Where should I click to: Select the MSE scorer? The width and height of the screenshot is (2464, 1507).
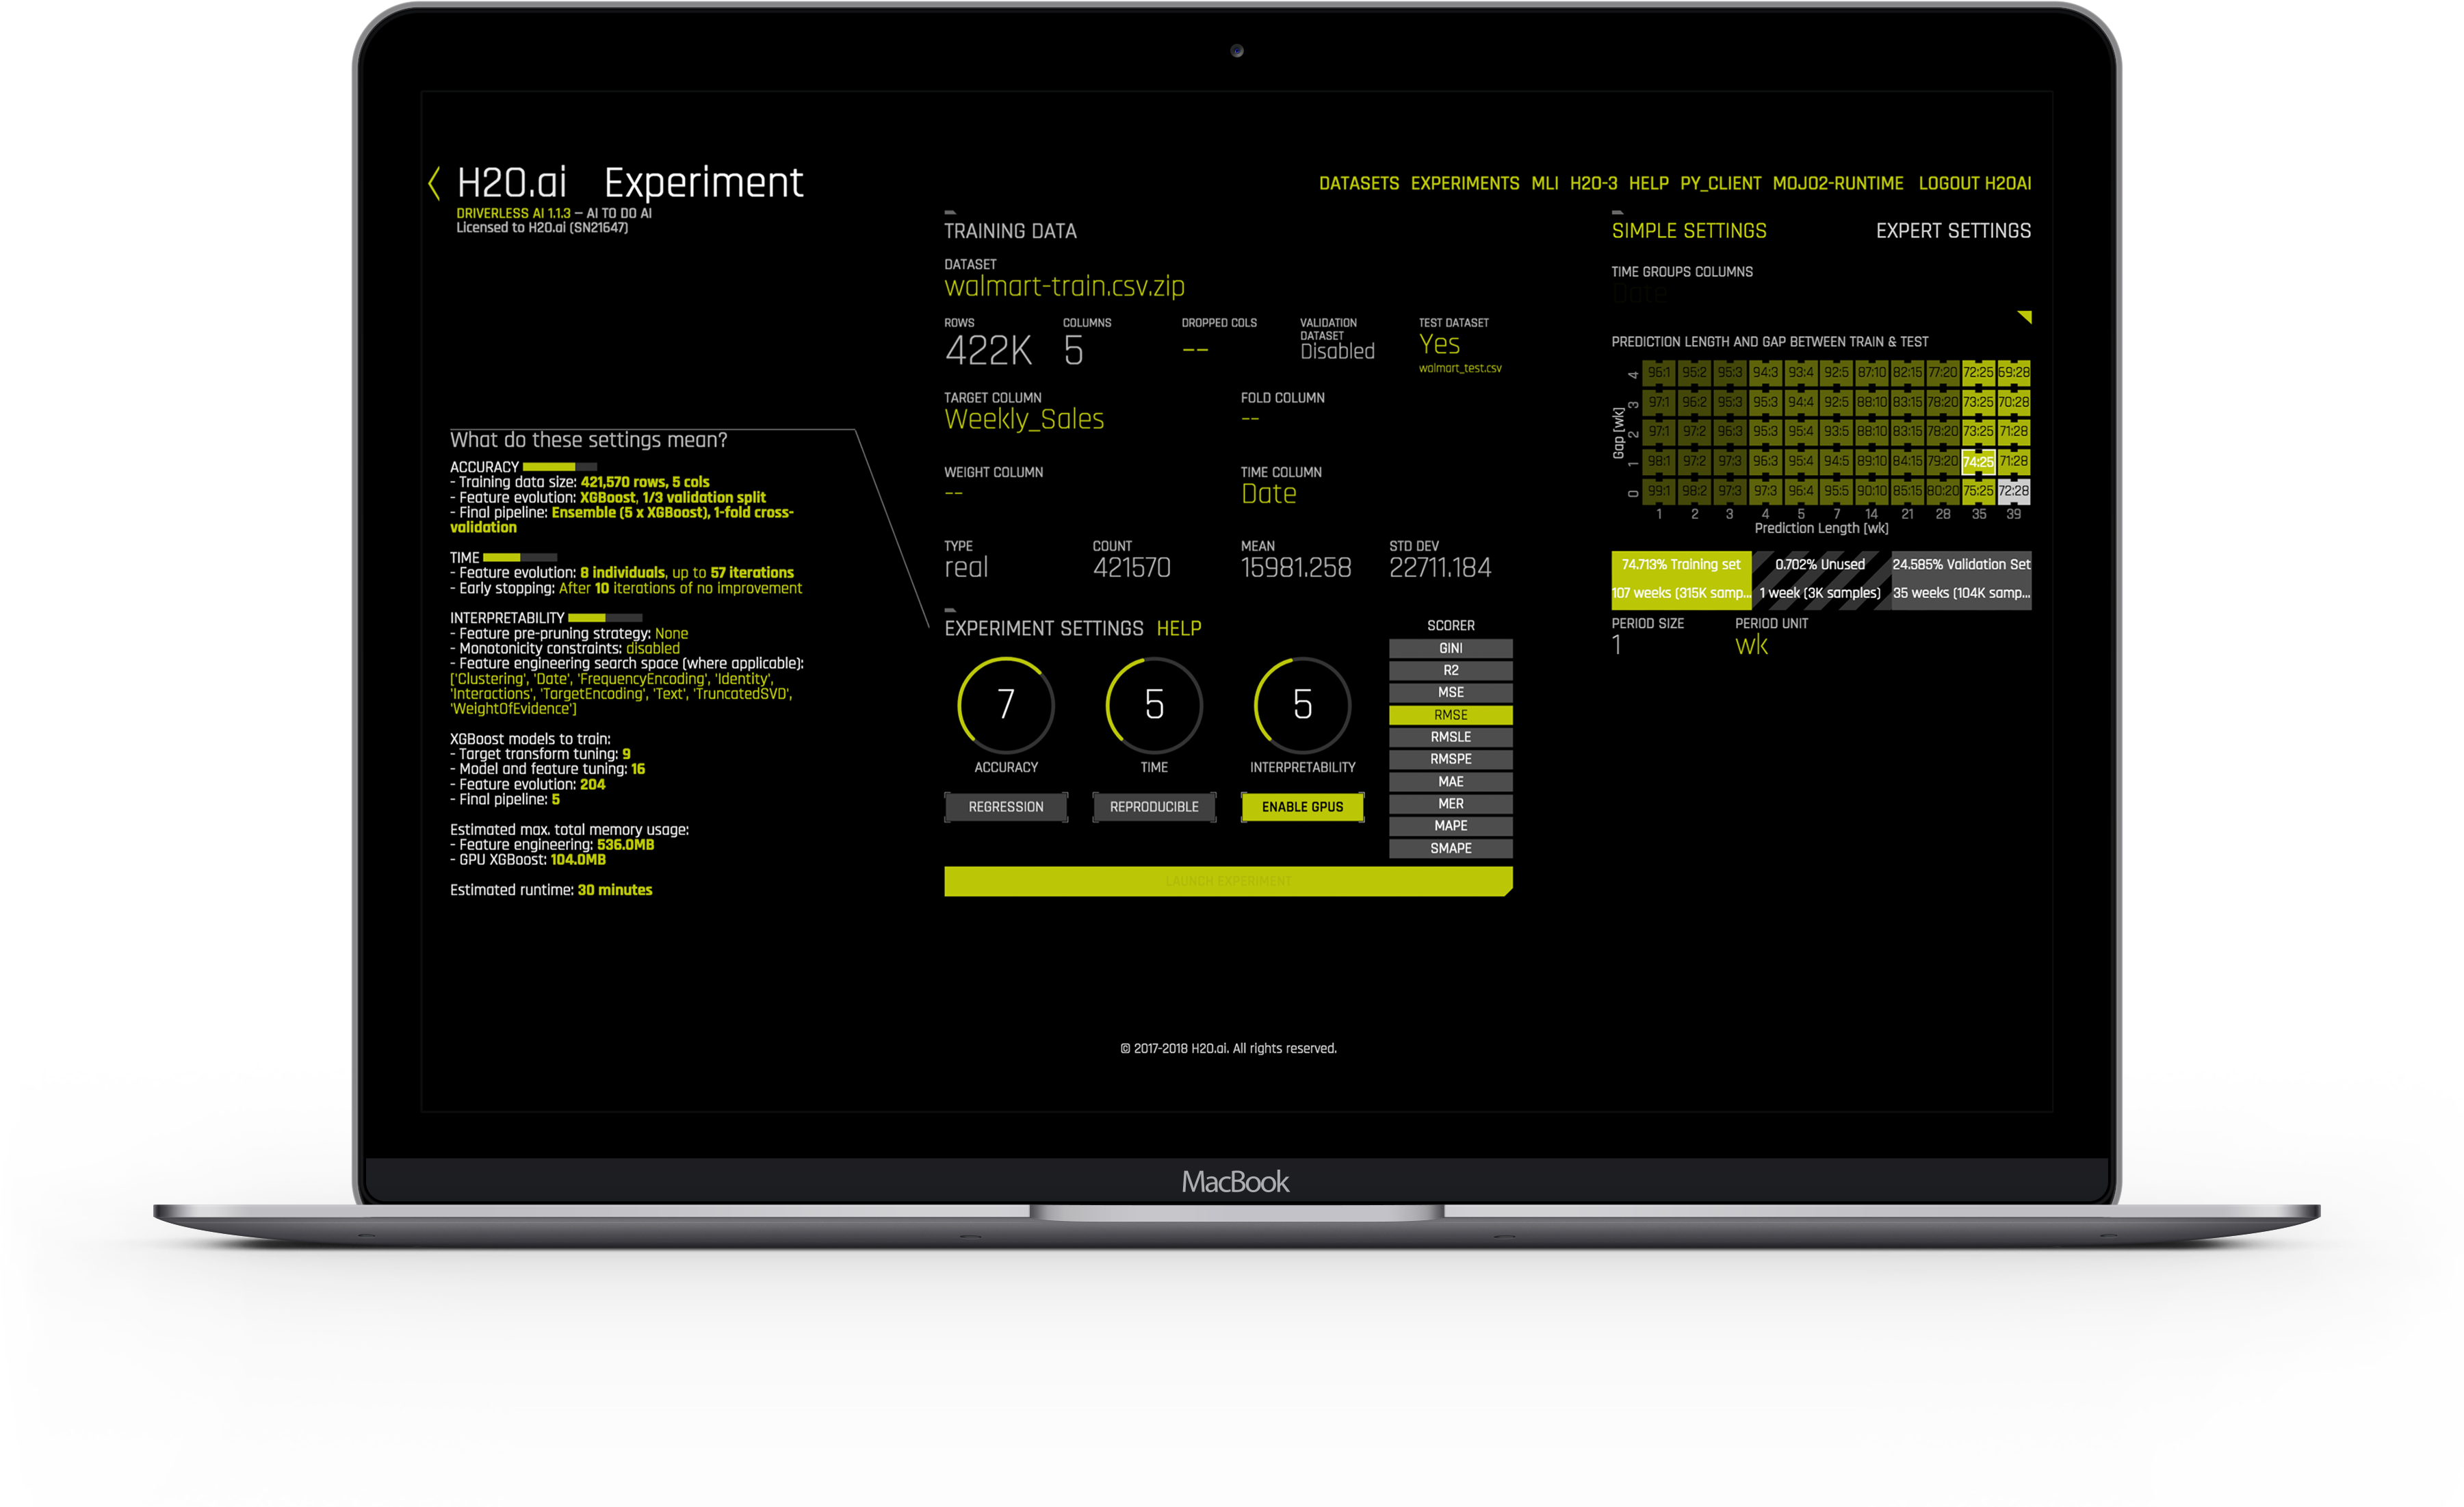1451,692
